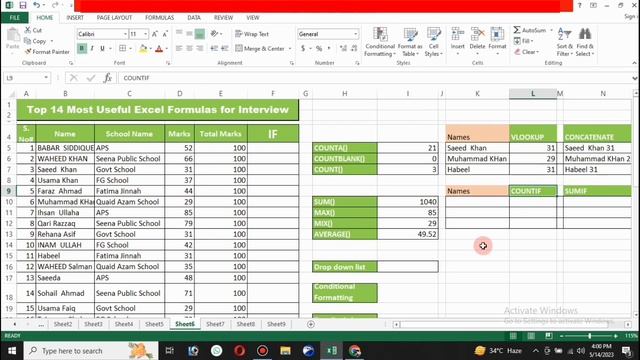Click into the formula bar showing COUNTIF
The width and height of the screenshot is (640, 360).
pyautogui.click(x=375, y=78)
